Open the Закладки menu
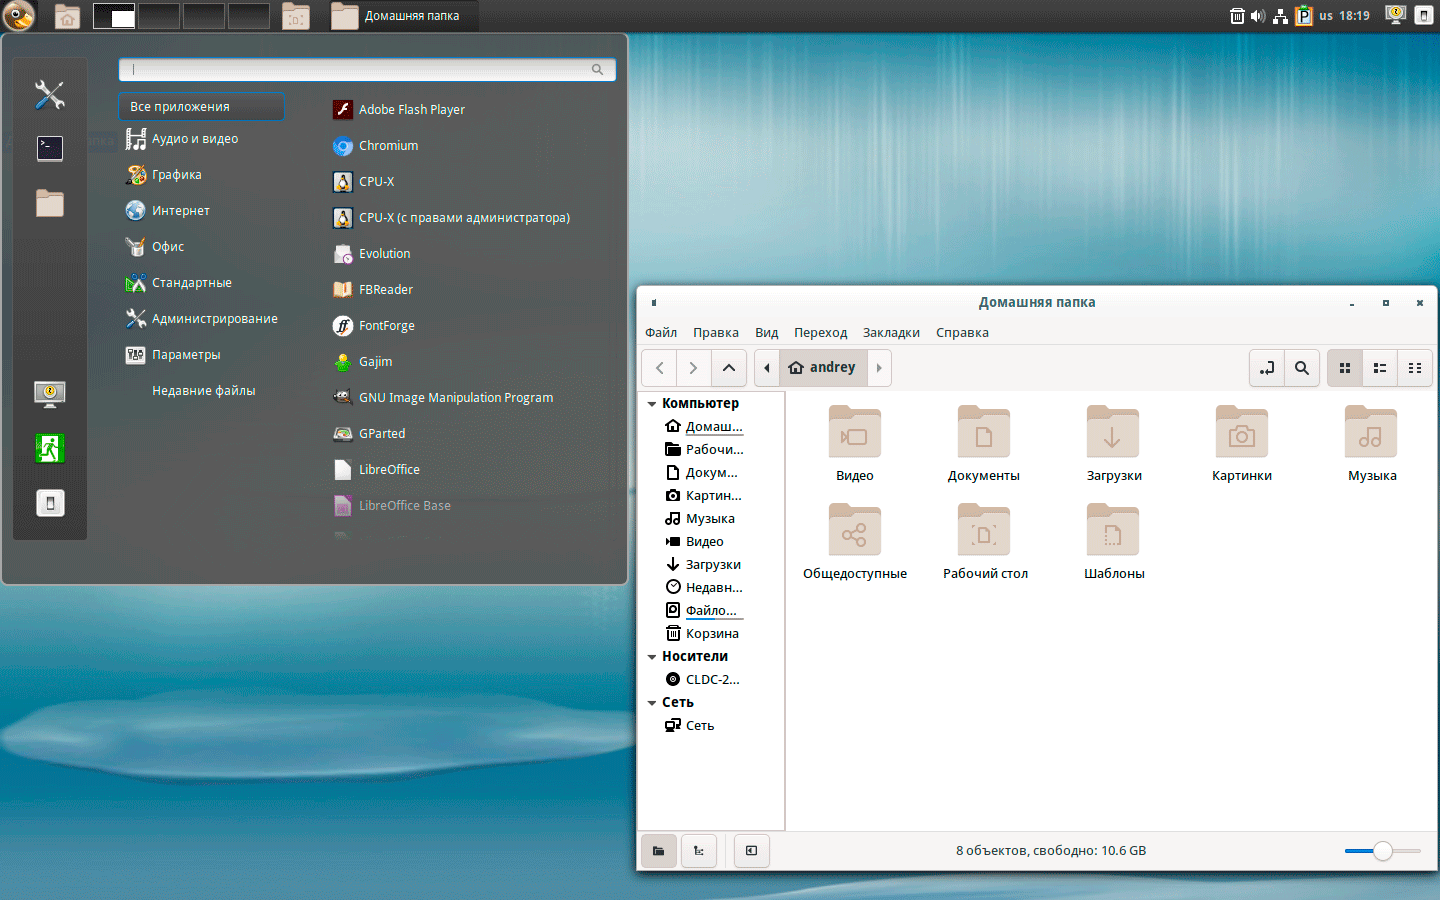The image size is (1440, 900). [891, 333]
